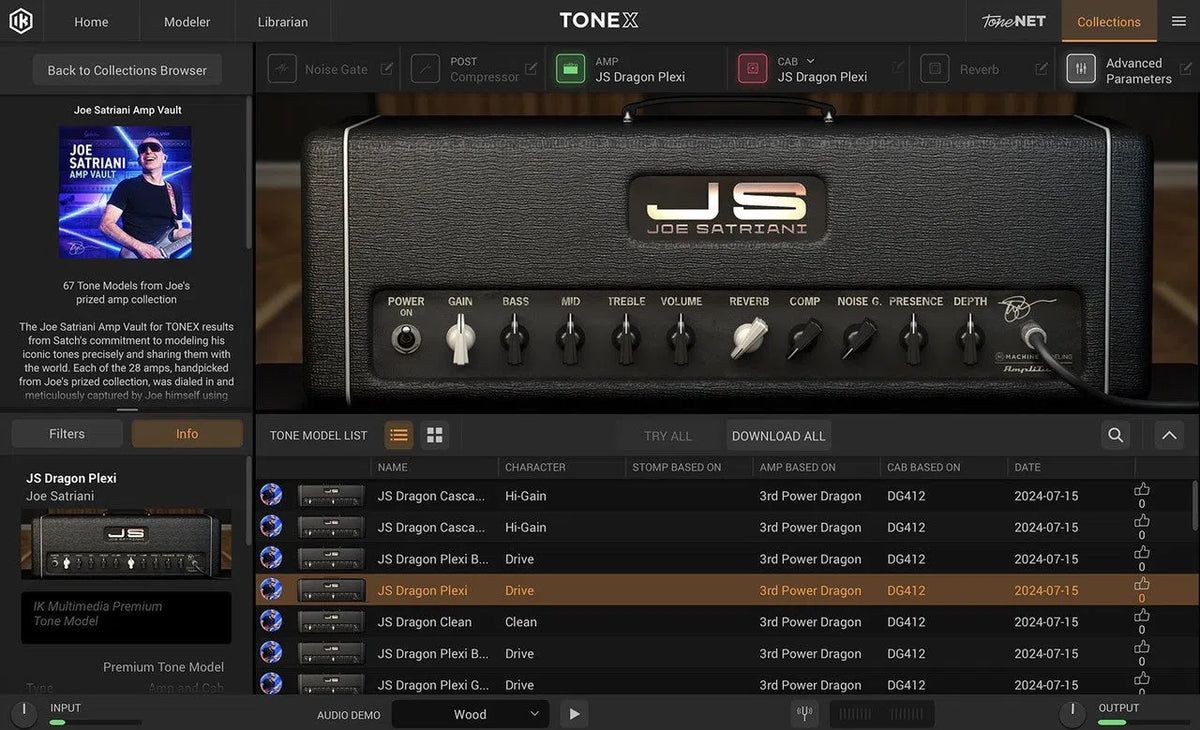The height and width of the screenshot is (730, 1200).
Task: Collapse the tone model list panel
Action: pos(1169,435)
